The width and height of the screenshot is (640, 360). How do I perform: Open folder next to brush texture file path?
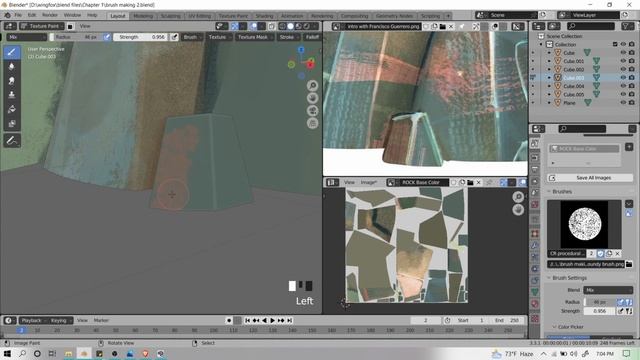(x=629, y=264)
